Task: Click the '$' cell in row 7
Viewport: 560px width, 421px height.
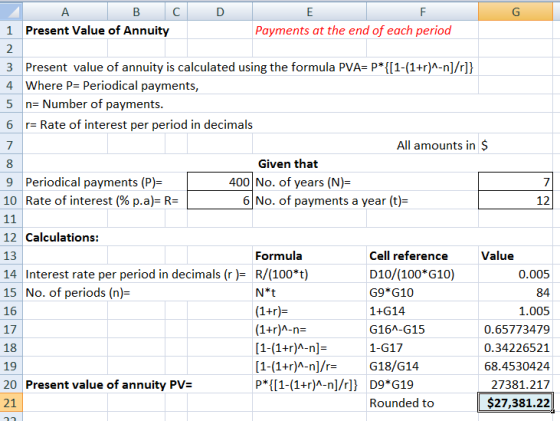Action: (515, 145)
